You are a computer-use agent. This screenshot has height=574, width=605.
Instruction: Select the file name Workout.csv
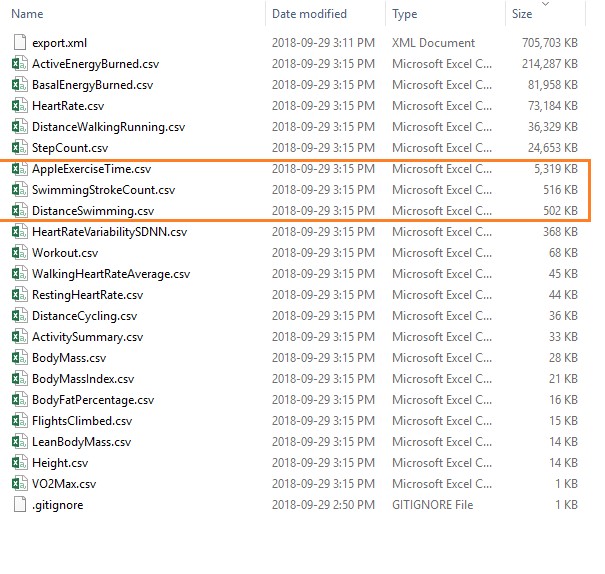(x=65, y=253)
